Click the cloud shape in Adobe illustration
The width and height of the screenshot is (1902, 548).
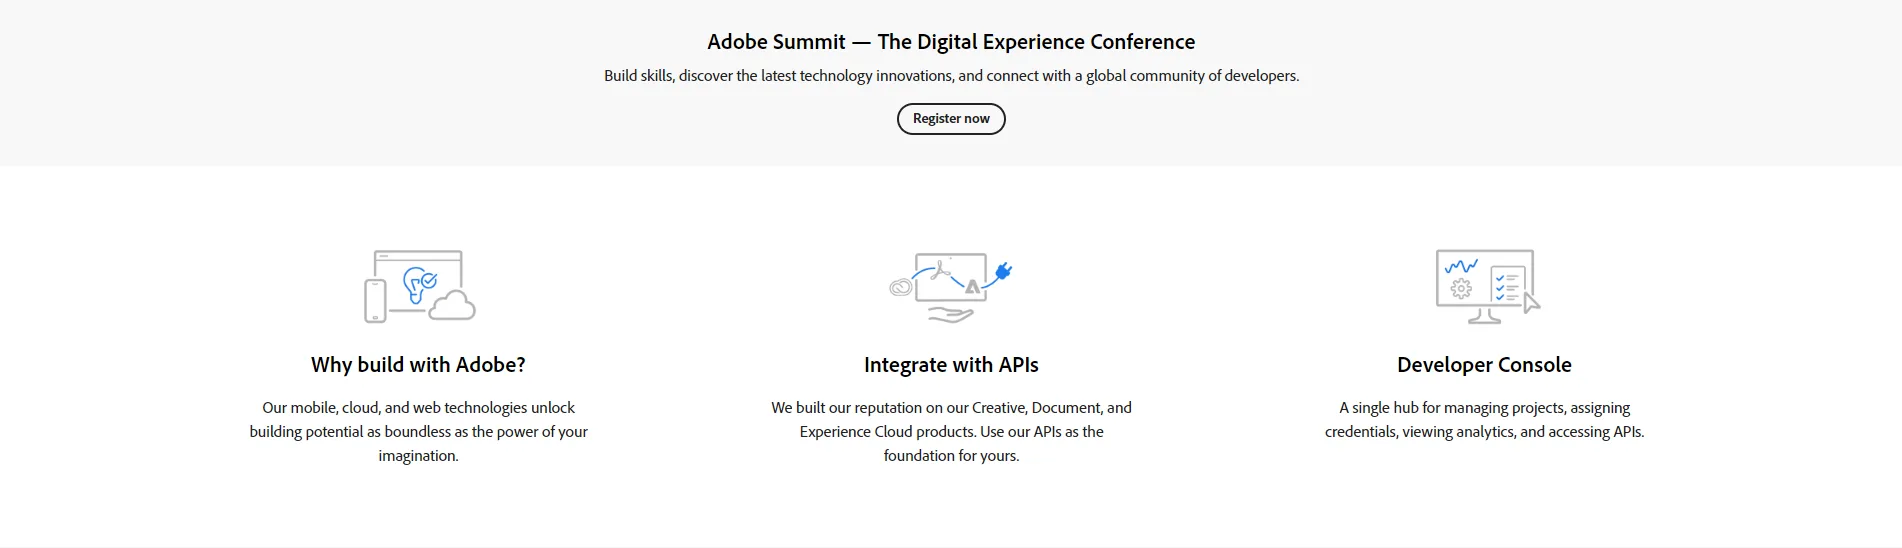click(x=452, y=305)
